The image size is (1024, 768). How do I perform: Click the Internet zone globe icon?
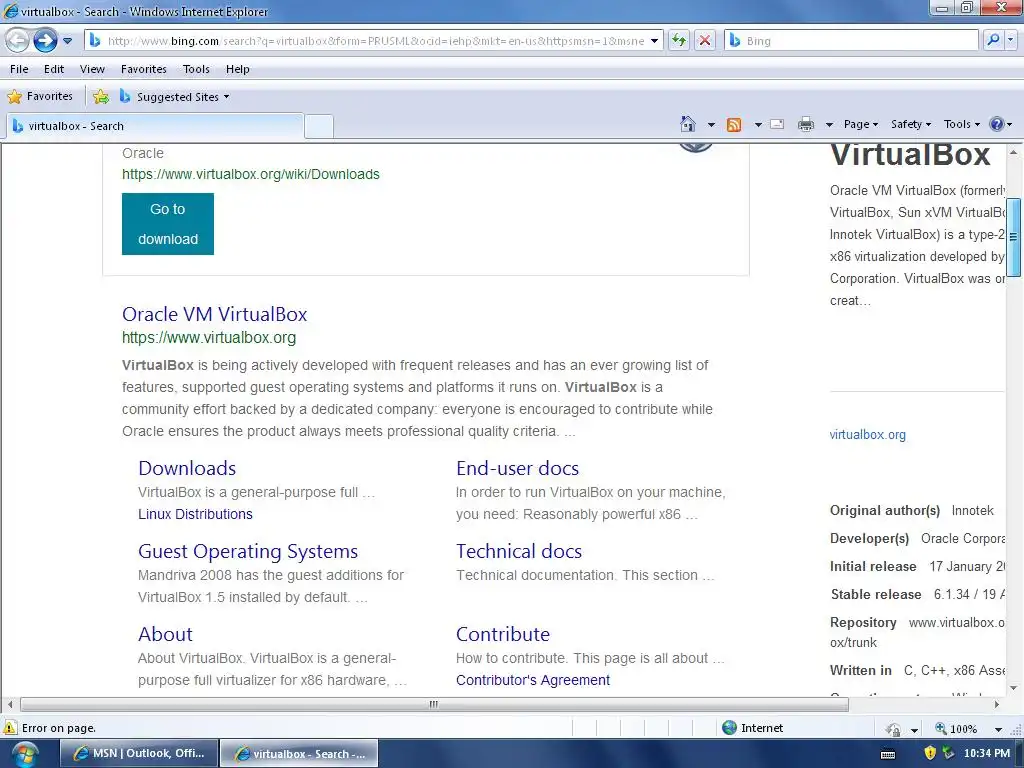729,728
